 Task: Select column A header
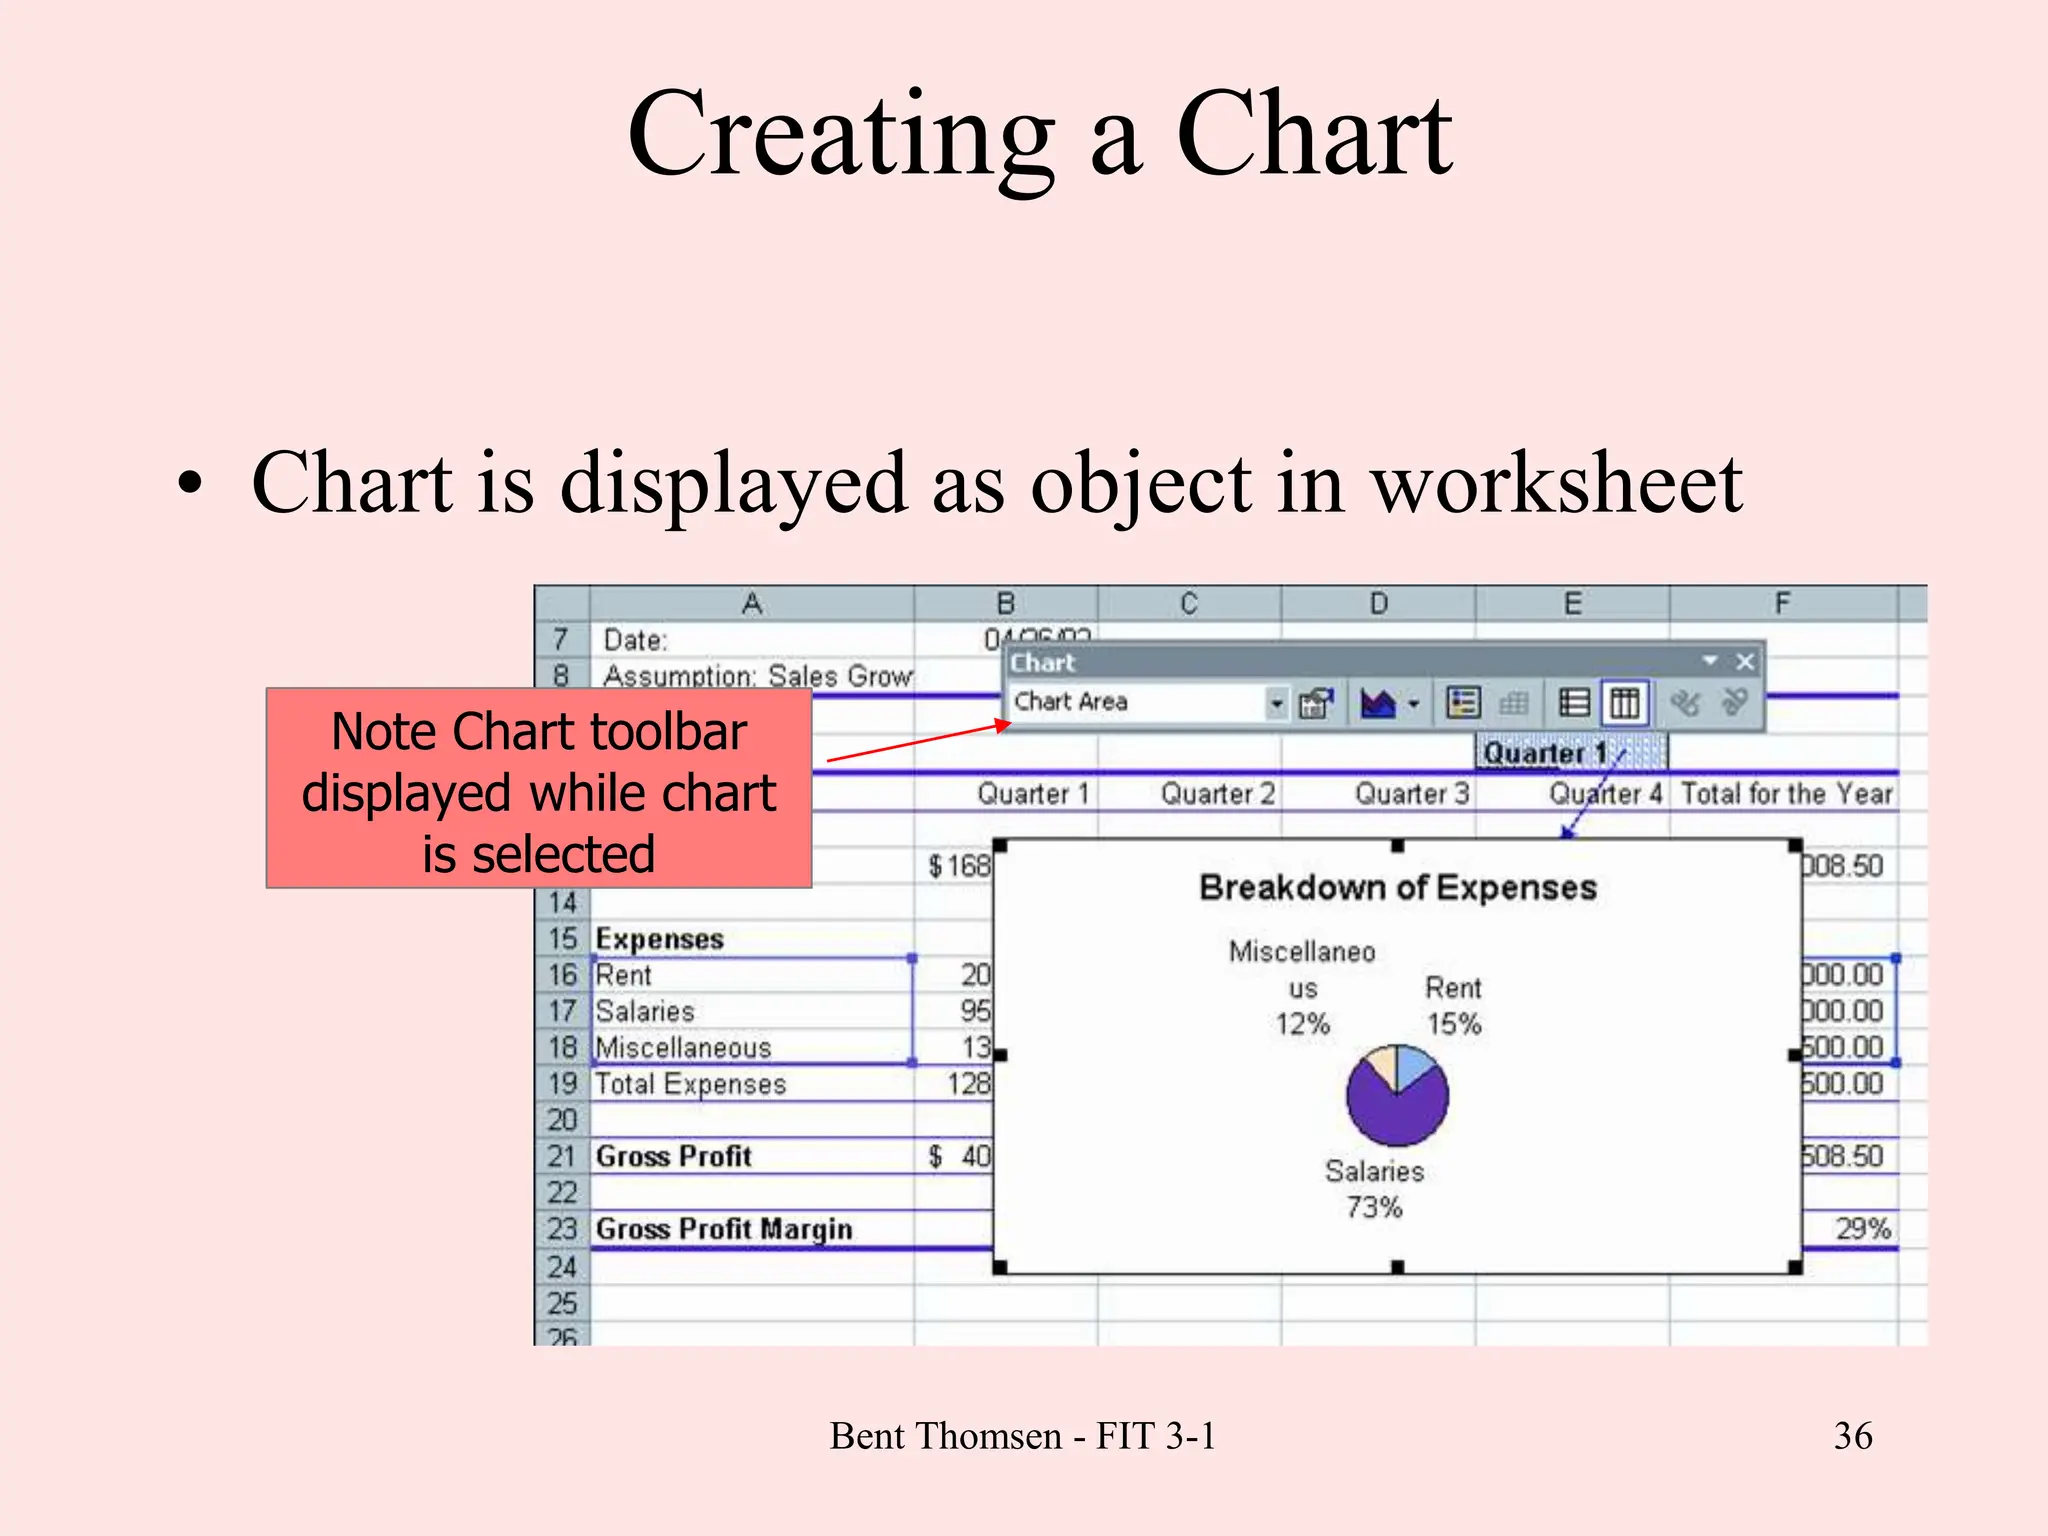point(752,604)
